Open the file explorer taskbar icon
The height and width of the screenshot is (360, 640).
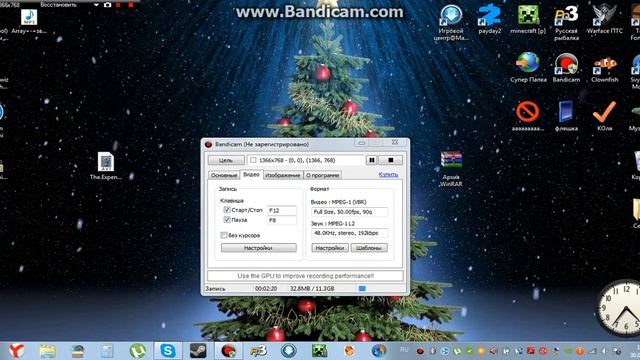pos(47,351)
